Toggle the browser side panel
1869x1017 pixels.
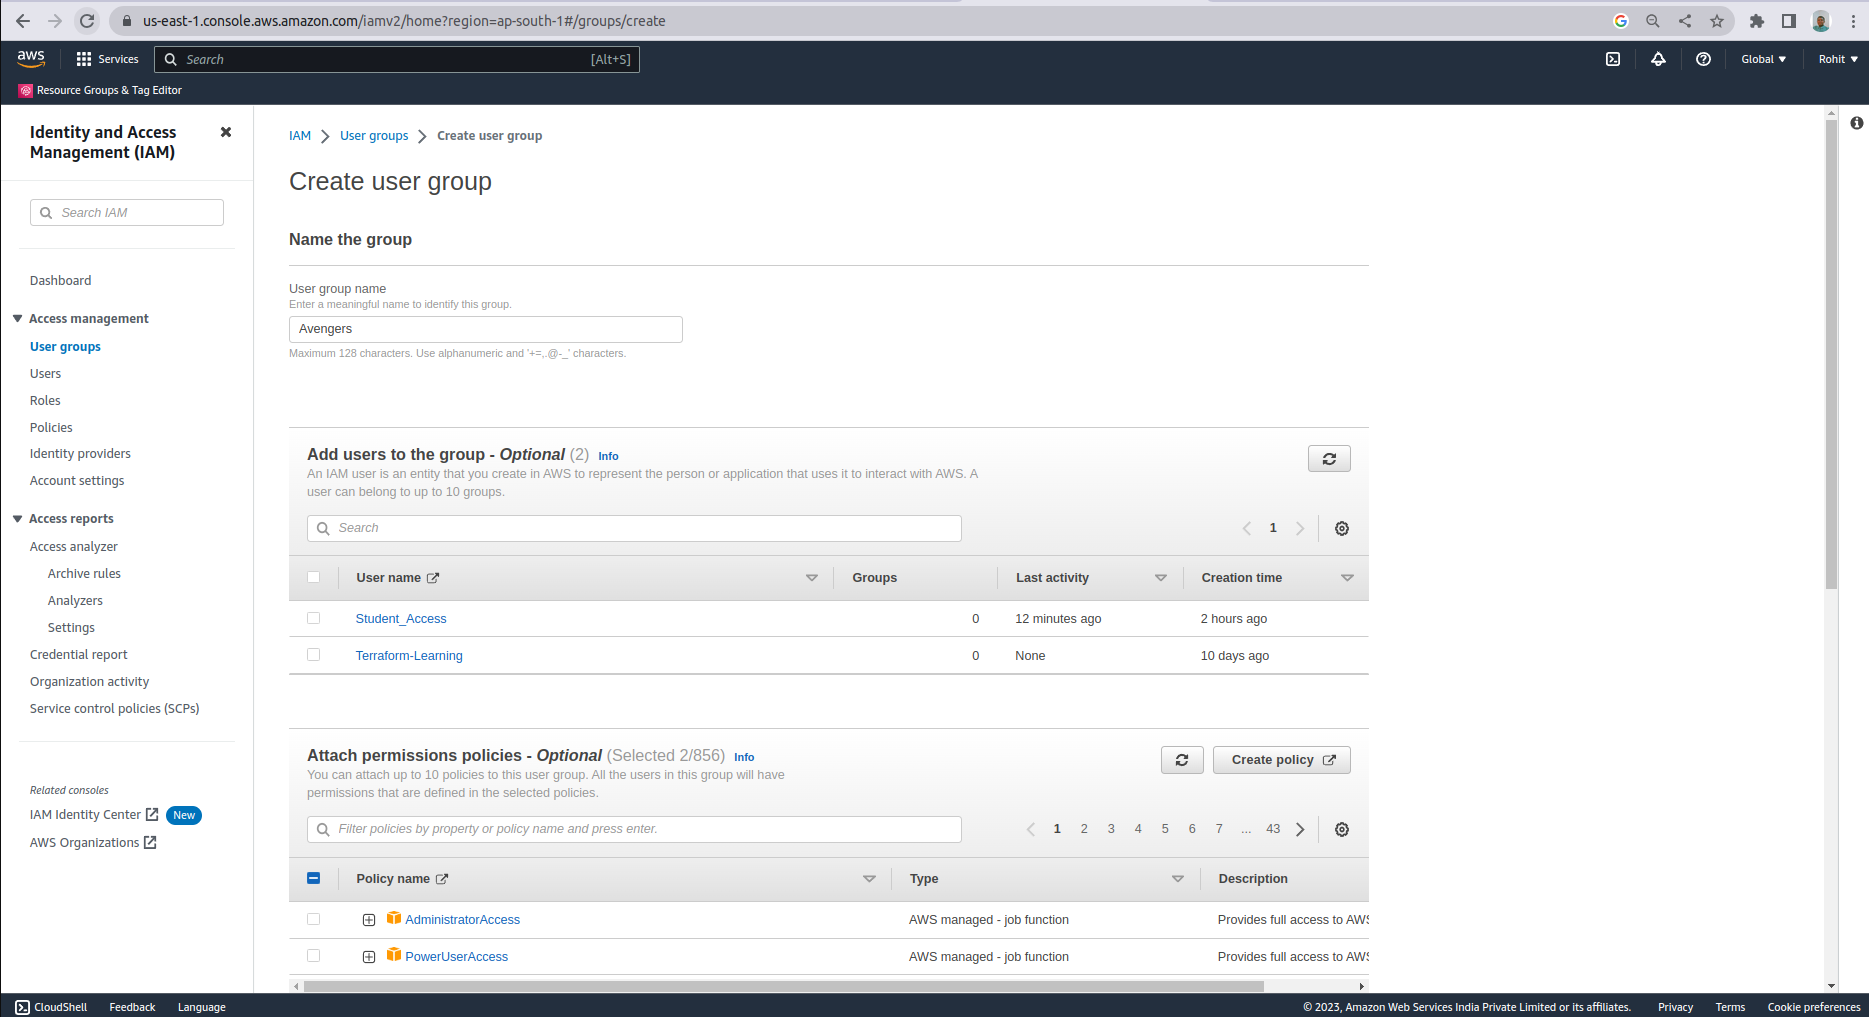click(x=1789, y=21)
